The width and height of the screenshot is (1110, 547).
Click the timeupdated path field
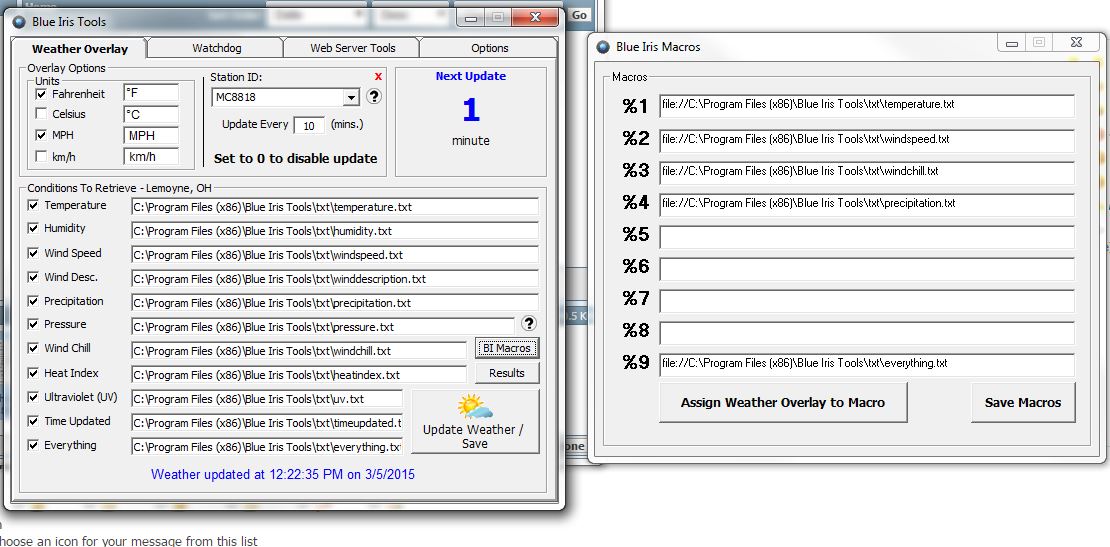tap(267, 423)
